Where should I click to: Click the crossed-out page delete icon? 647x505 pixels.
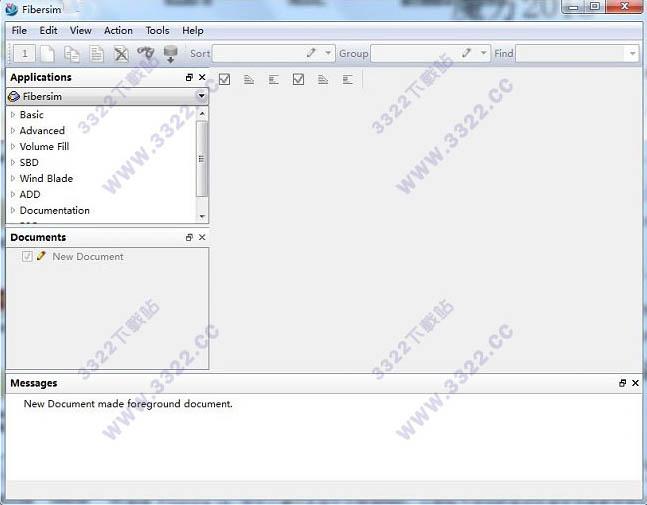pyautogui.click(x=121, y=54)
